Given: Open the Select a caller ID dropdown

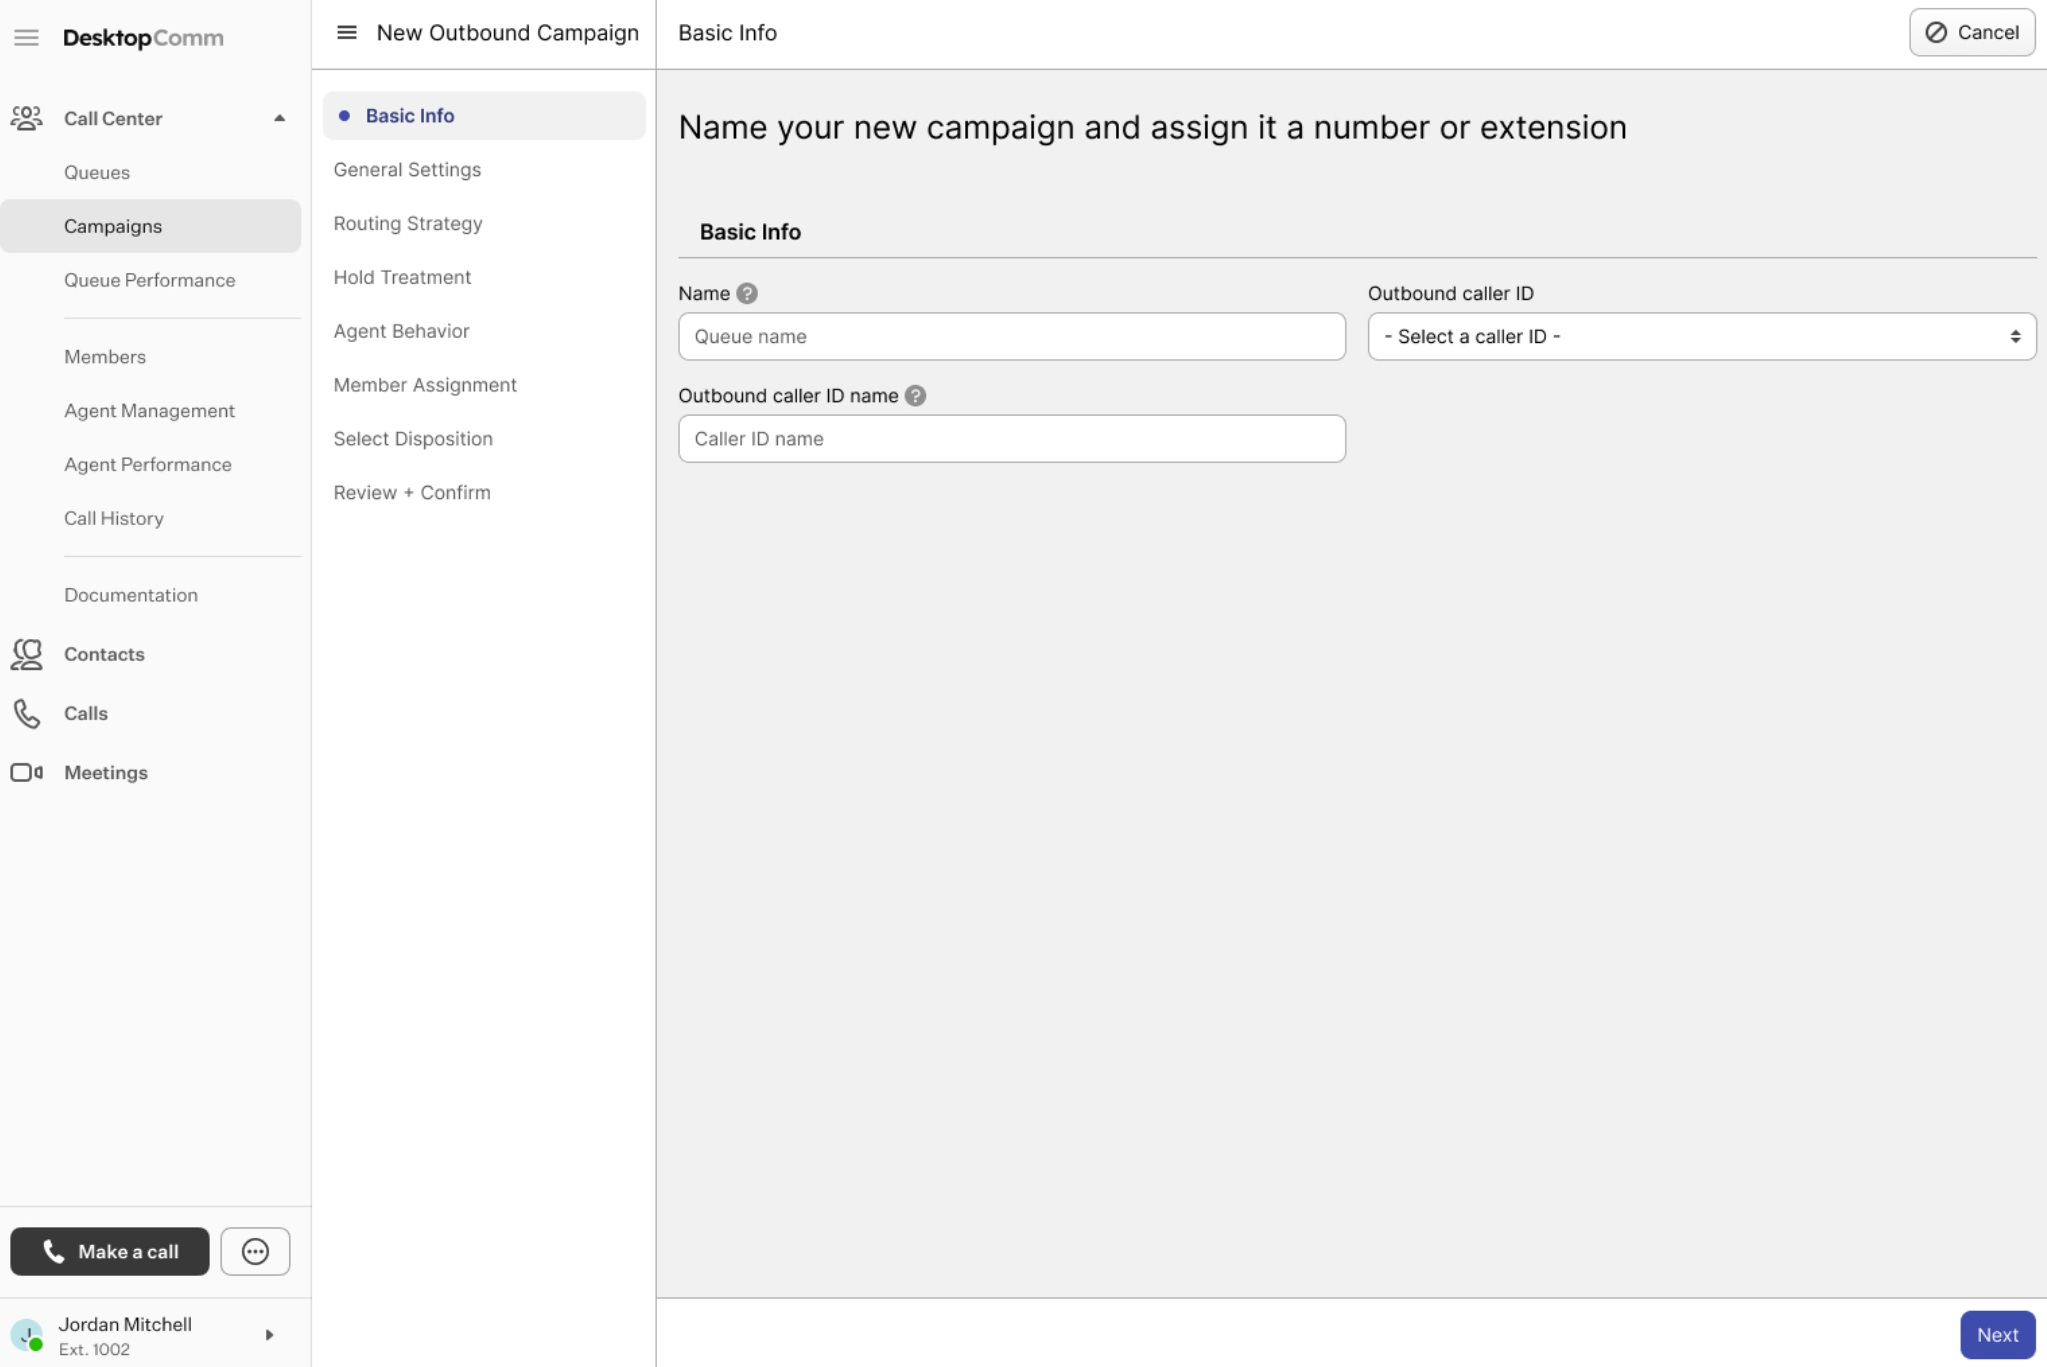Looking at the screenshot, I should pos(1701,337).
